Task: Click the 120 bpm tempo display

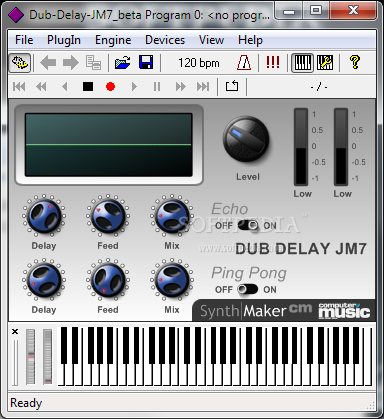Action: pos(199,63)
